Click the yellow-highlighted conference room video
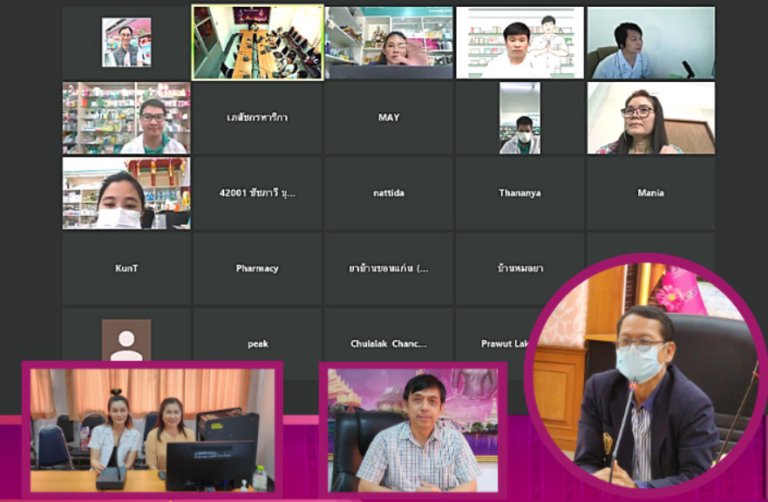Image resolution: width=768 pixels, height=502 pixels. [x=257, y=42]
